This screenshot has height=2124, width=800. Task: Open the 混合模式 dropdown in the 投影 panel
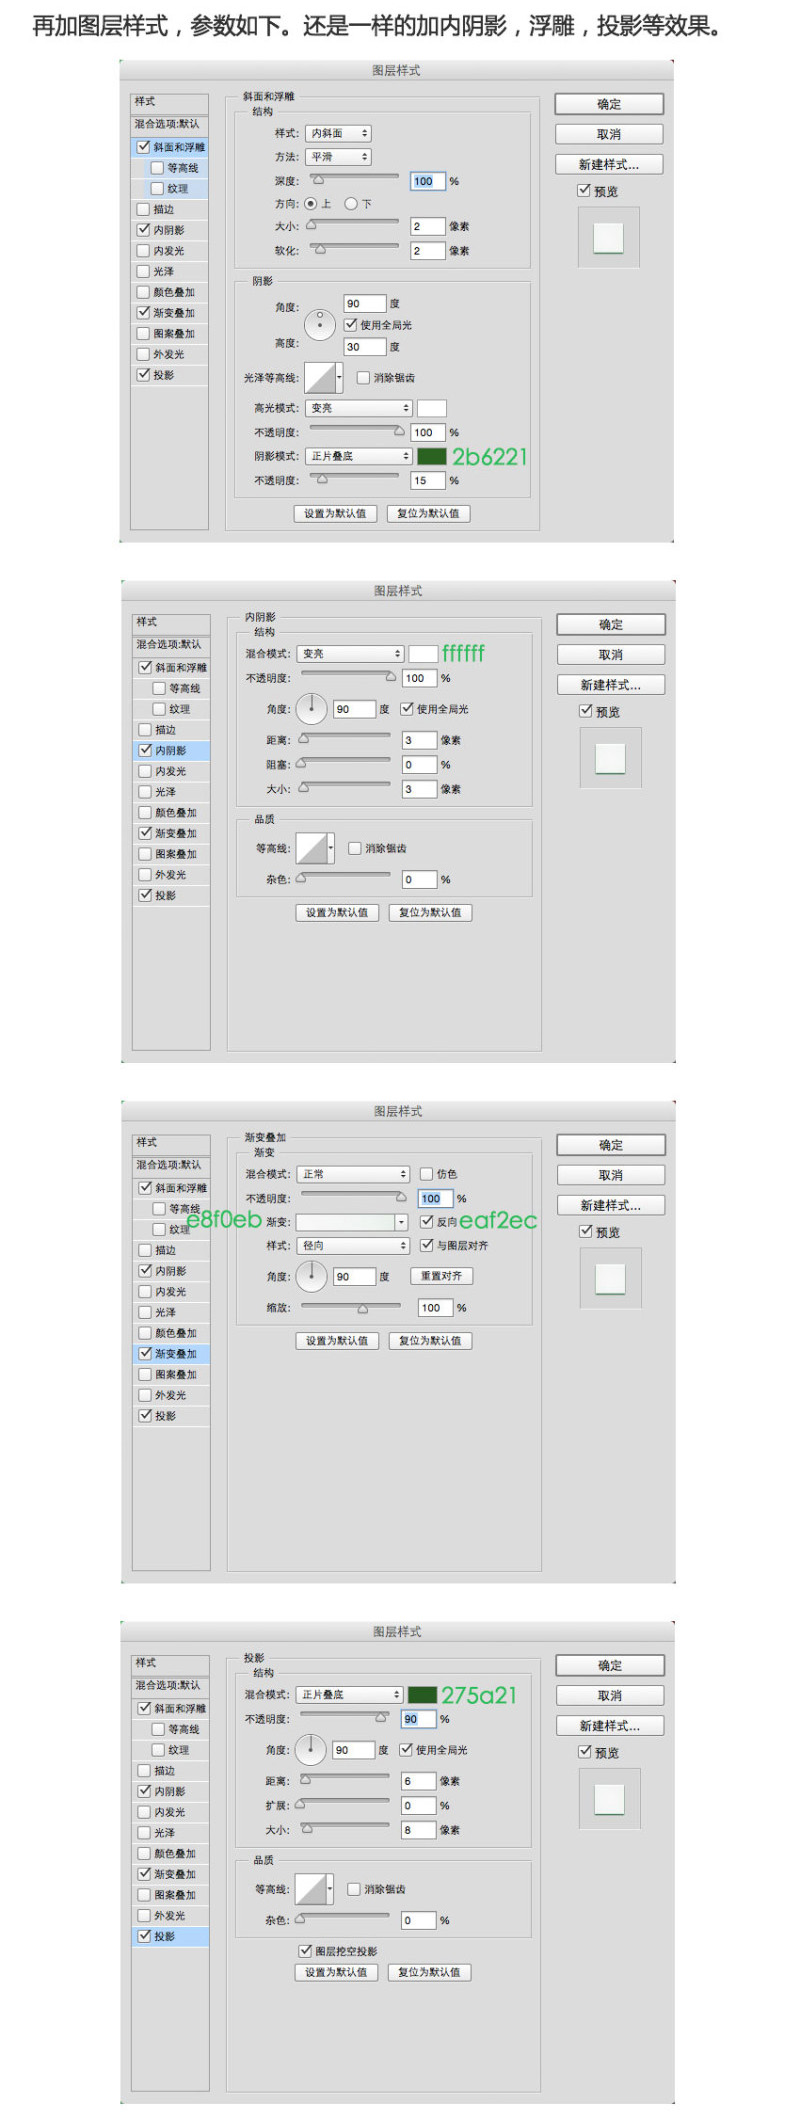349,1694
